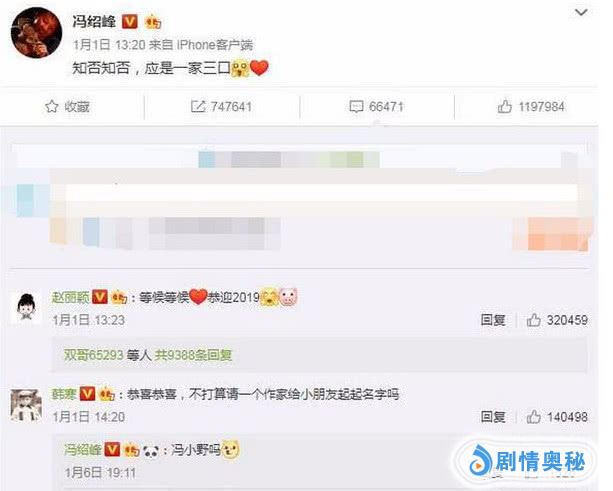Image resolution: width=613 pixels, height=491 pixels.
Task: Click the 赵丽颖 username link
Action: 71,298
